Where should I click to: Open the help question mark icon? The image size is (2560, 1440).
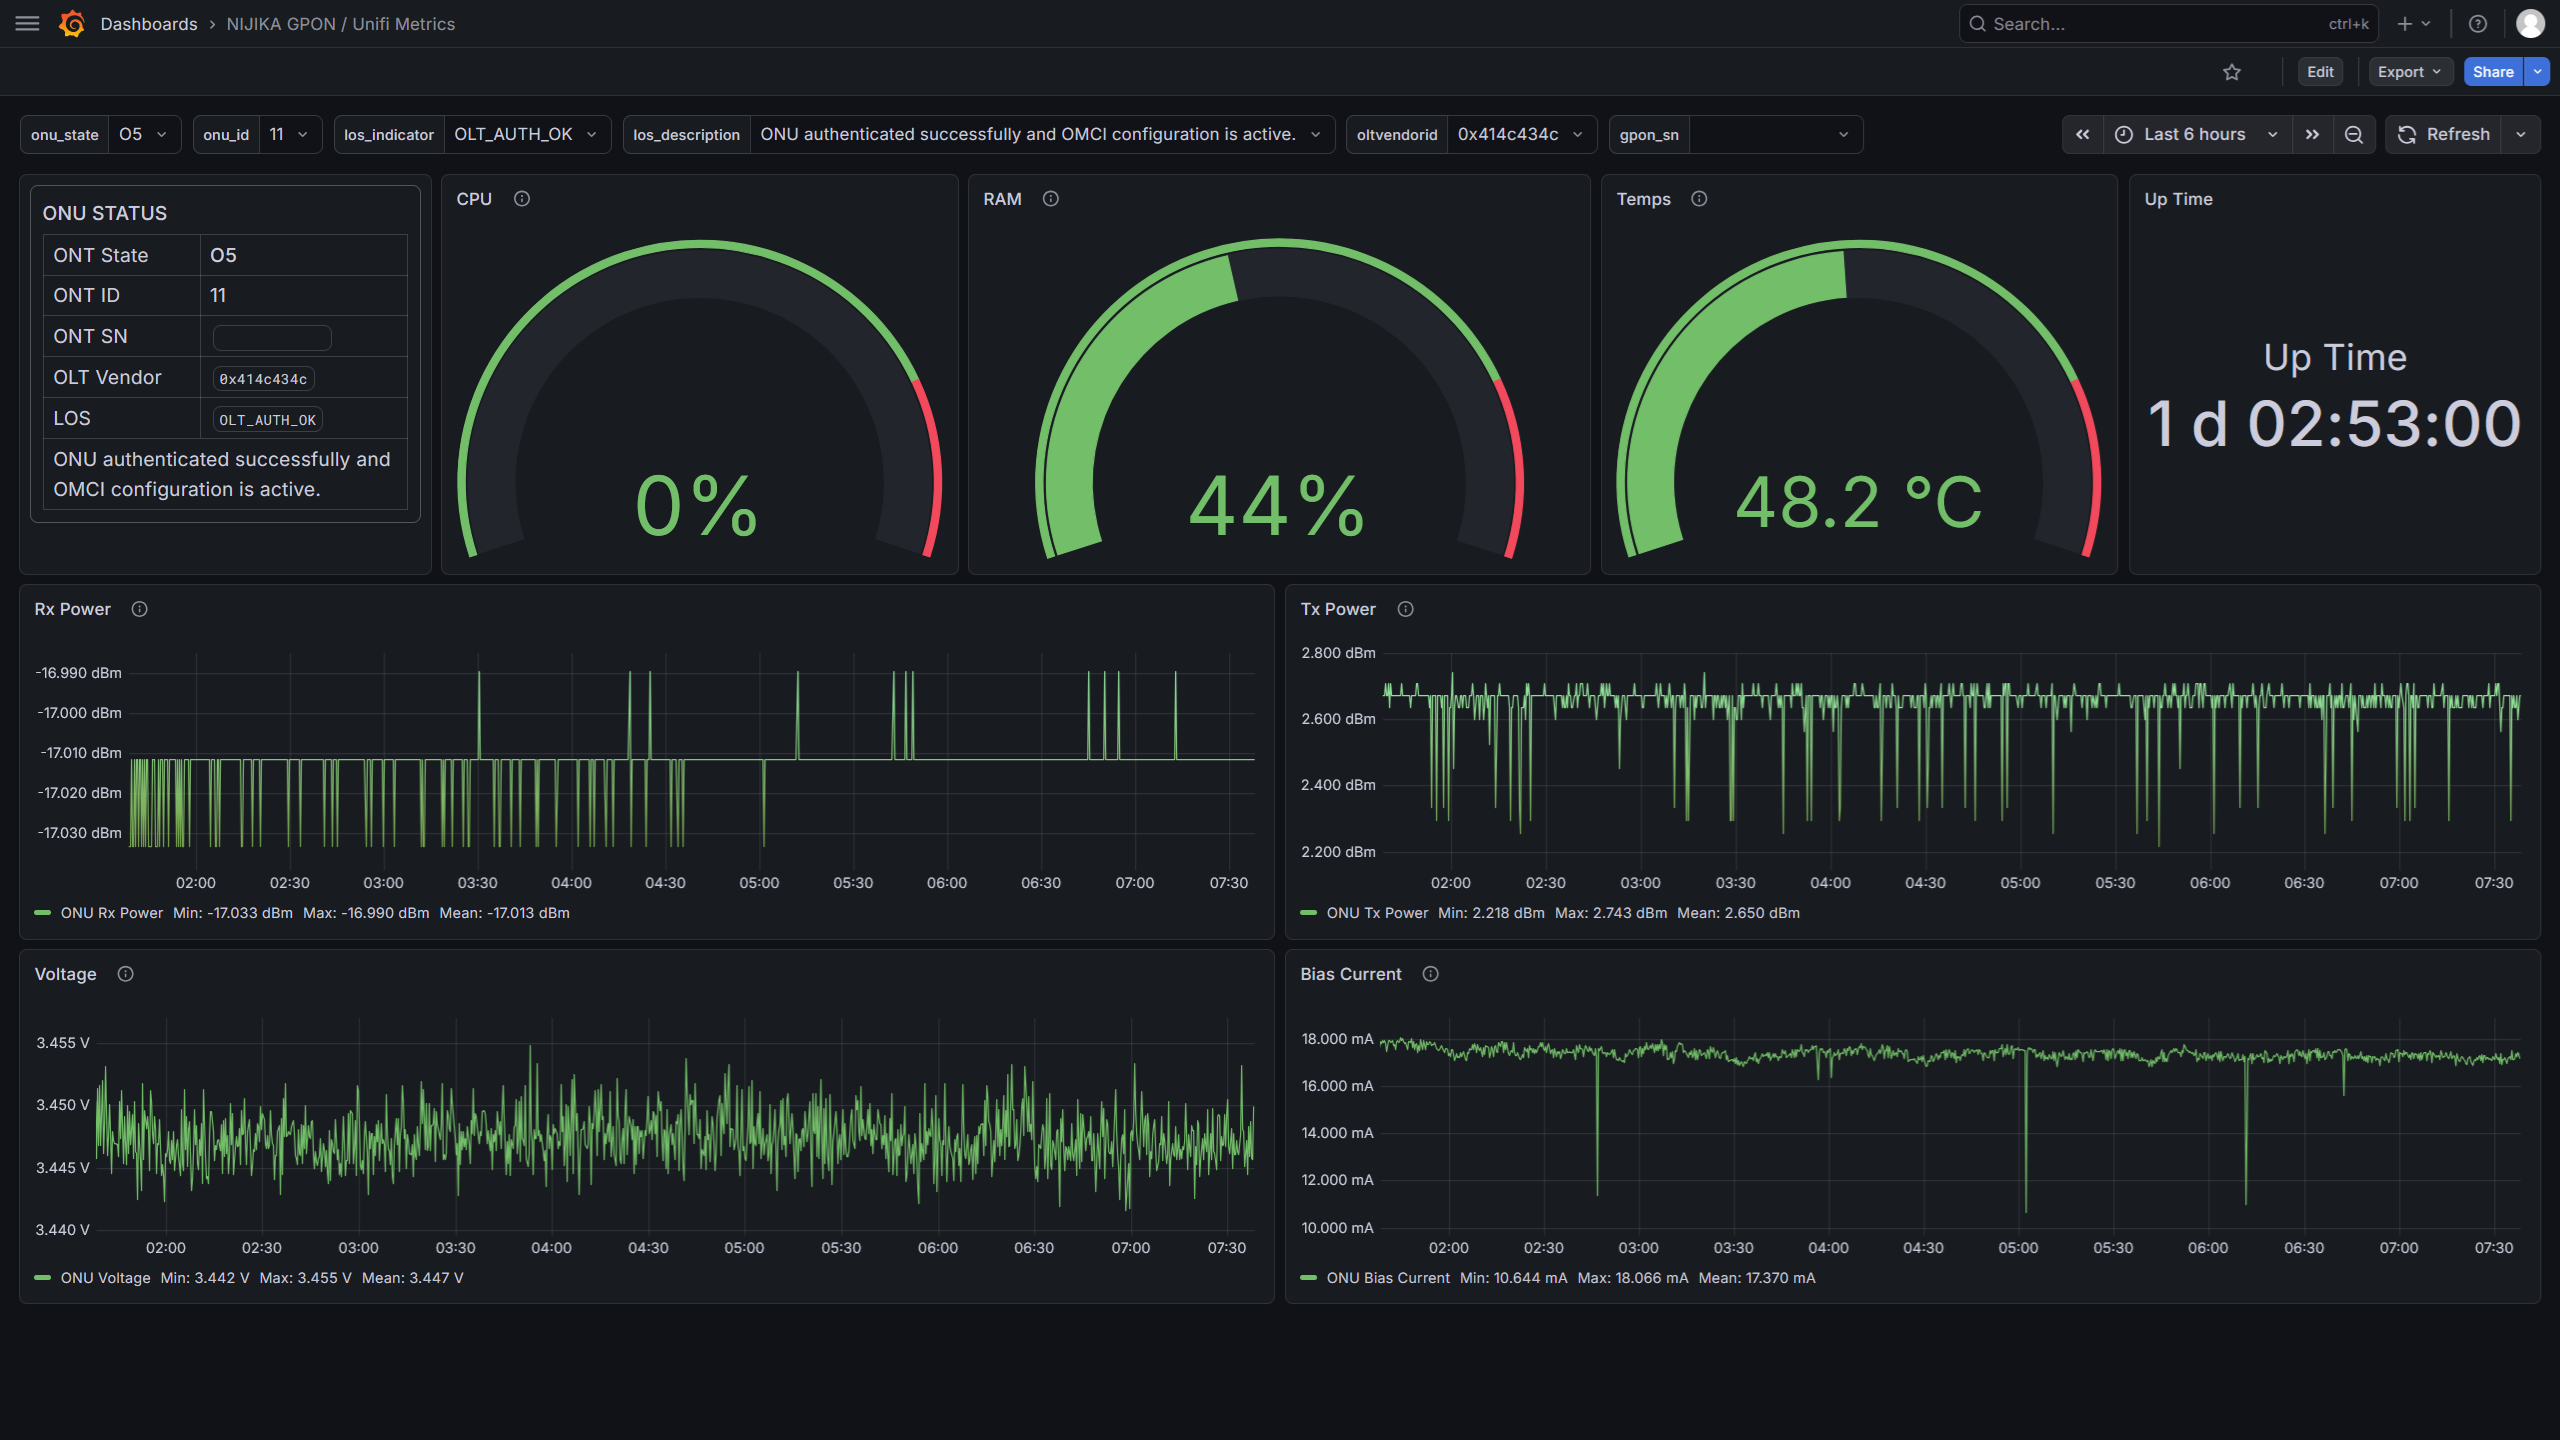pyautogui.click(x=2478, y=23)
